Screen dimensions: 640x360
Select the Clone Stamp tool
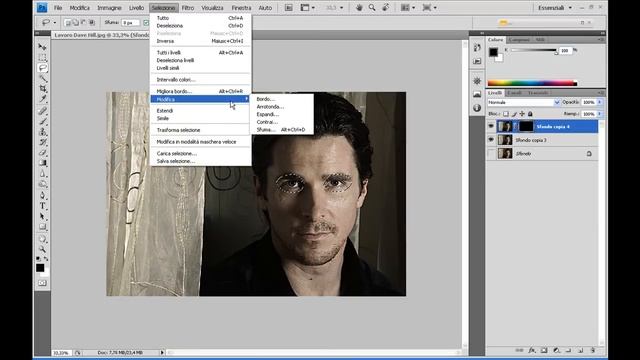pyautogui.click(x=42, y=132)
